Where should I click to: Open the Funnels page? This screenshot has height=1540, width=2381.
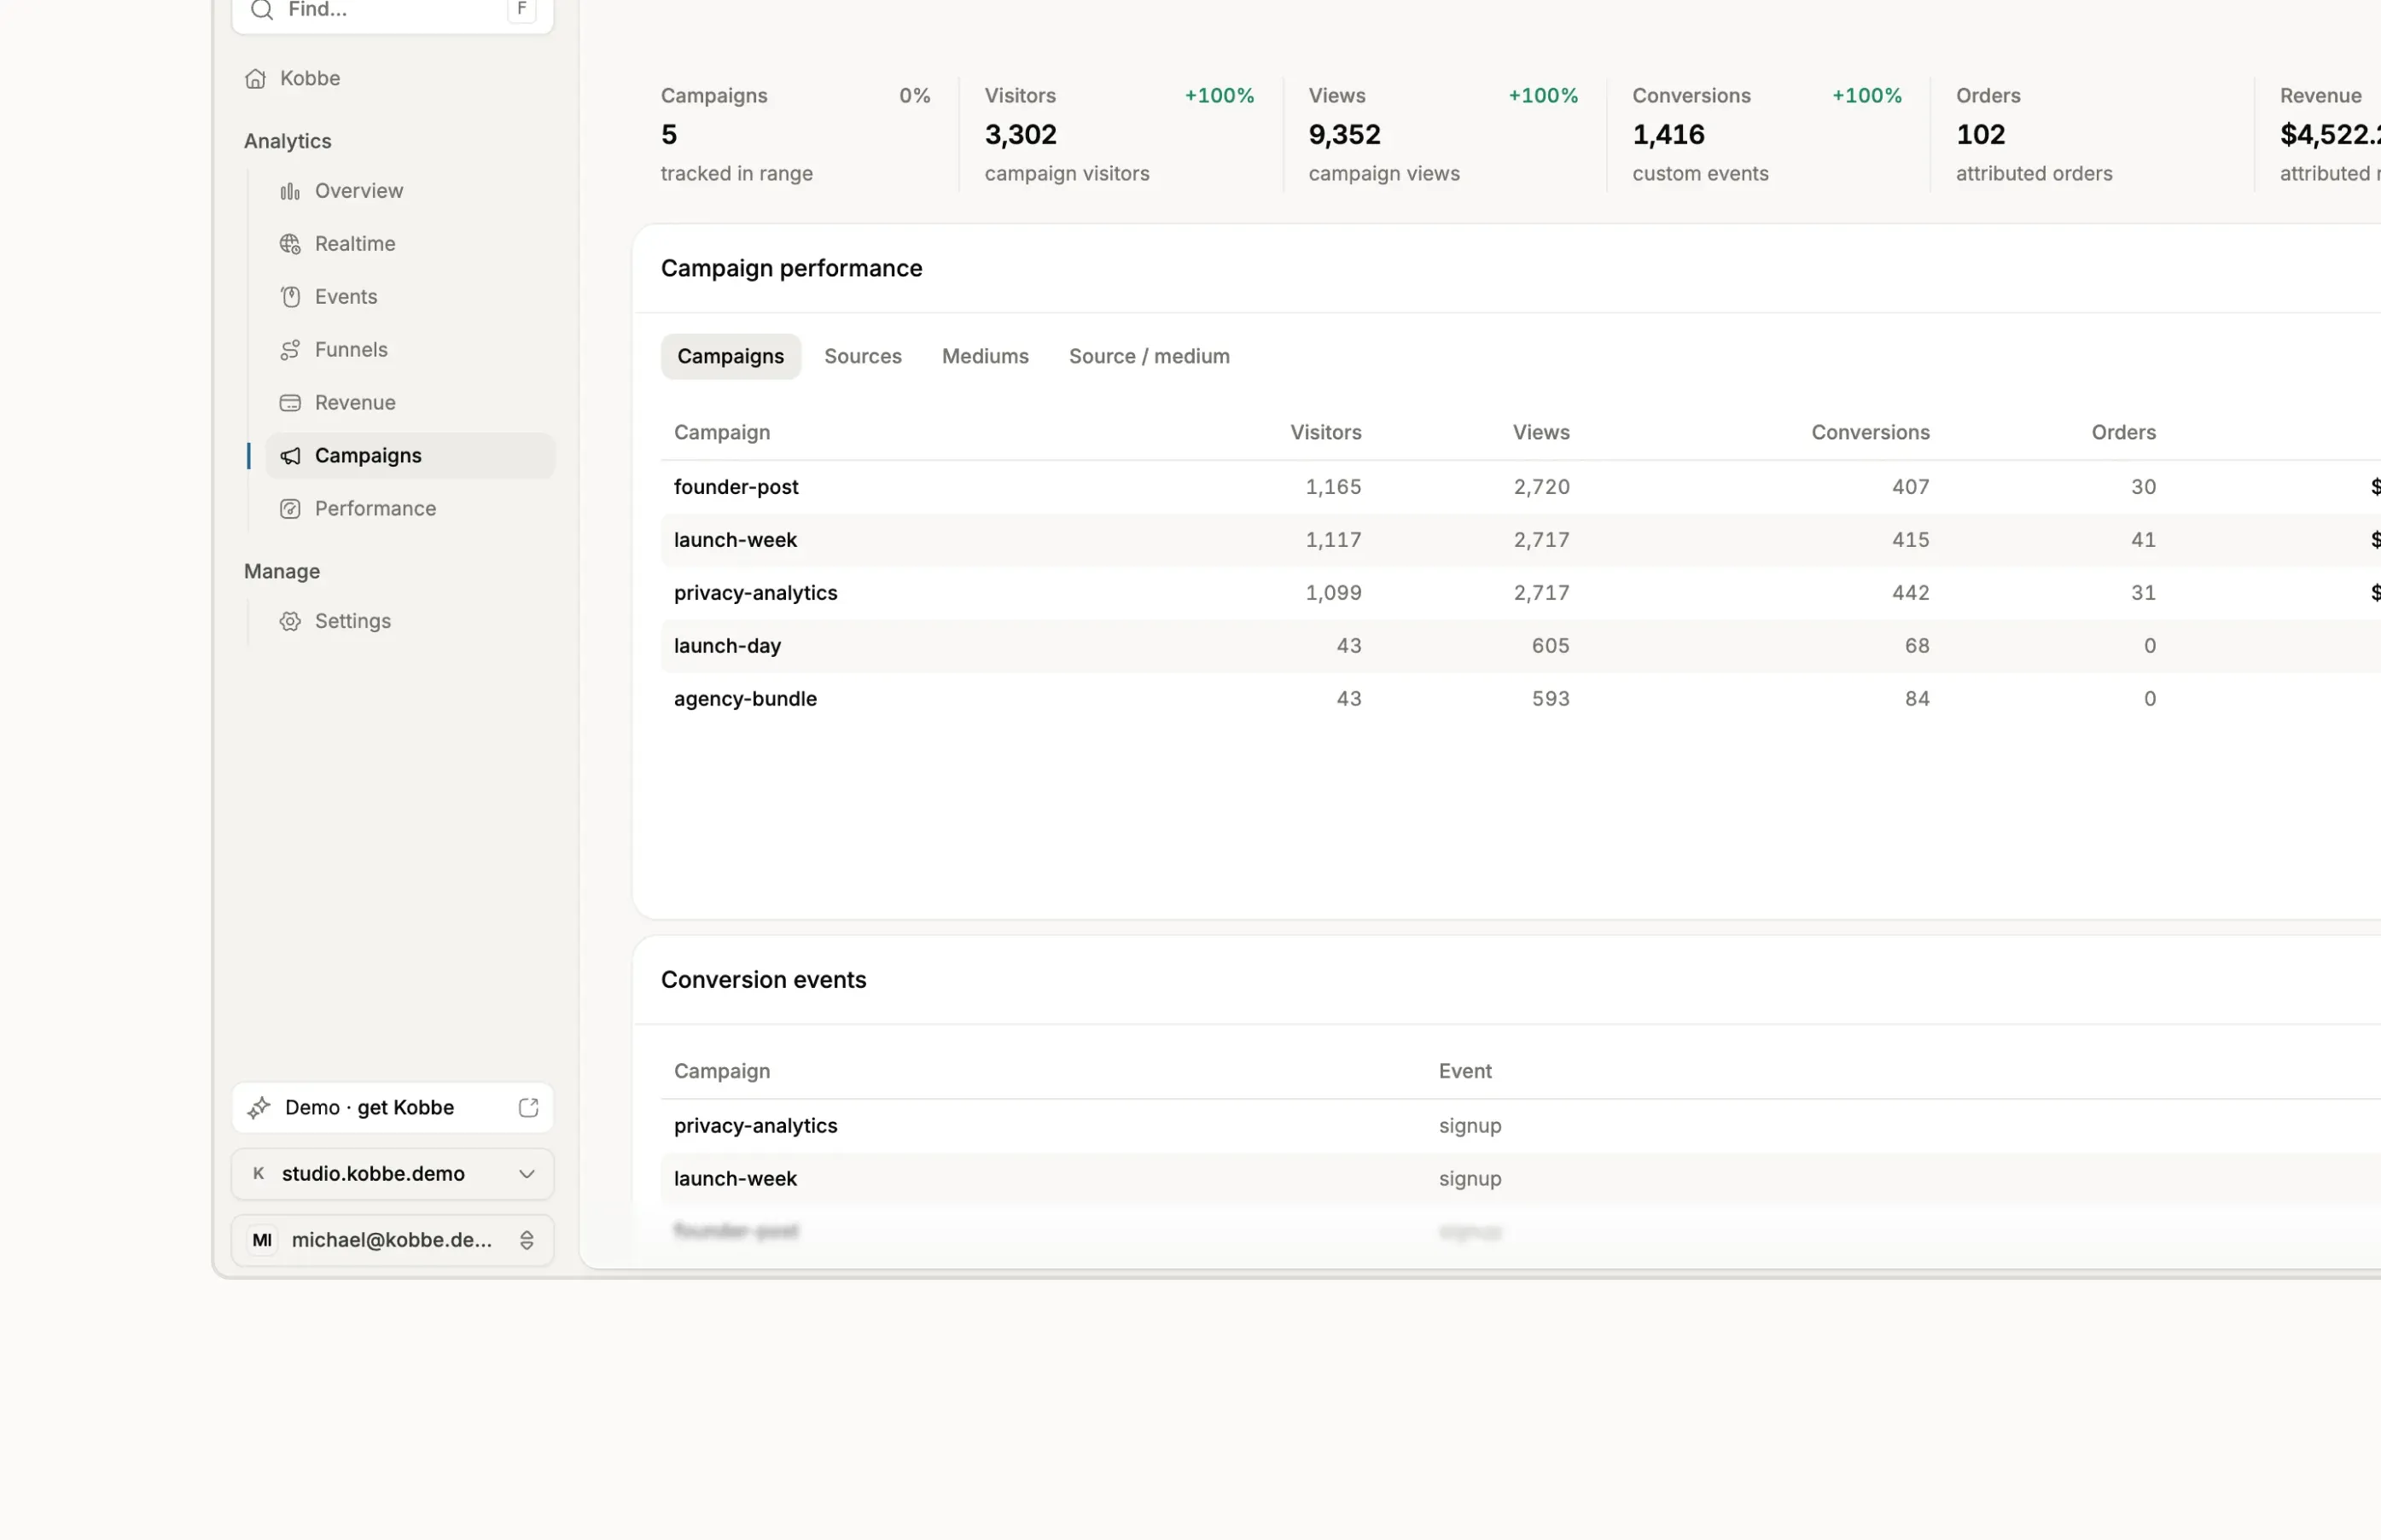pos(410,350)
